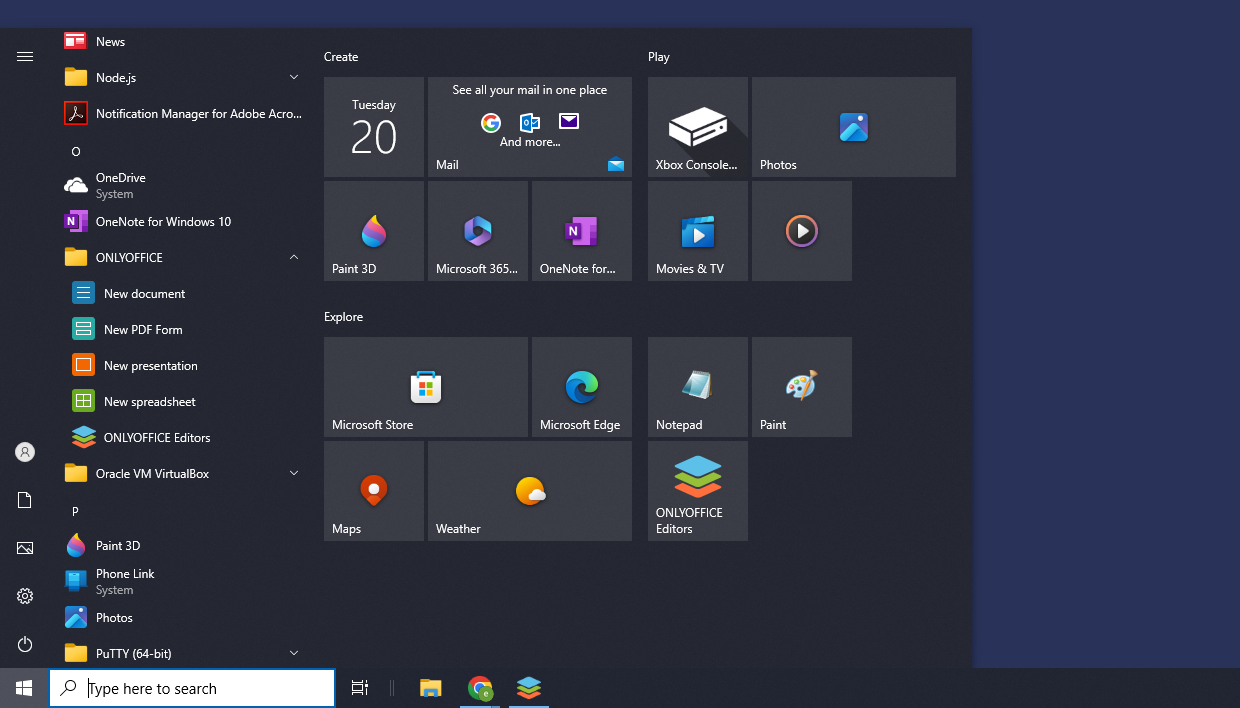Open the Maps tile
The height and width of the screenshot is (708, 1240).
(x=374, y=491)
